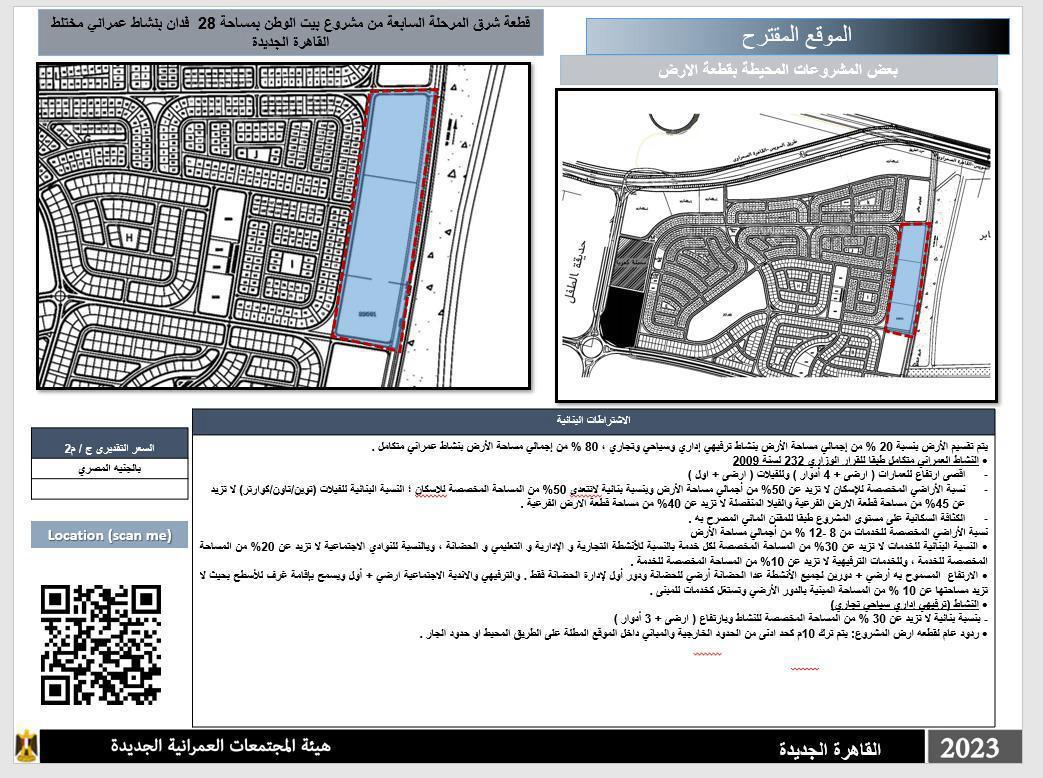The height and width of the screenshot is (778, 1043).
Task: Click the solid black block on the right map
Action: 621,319
